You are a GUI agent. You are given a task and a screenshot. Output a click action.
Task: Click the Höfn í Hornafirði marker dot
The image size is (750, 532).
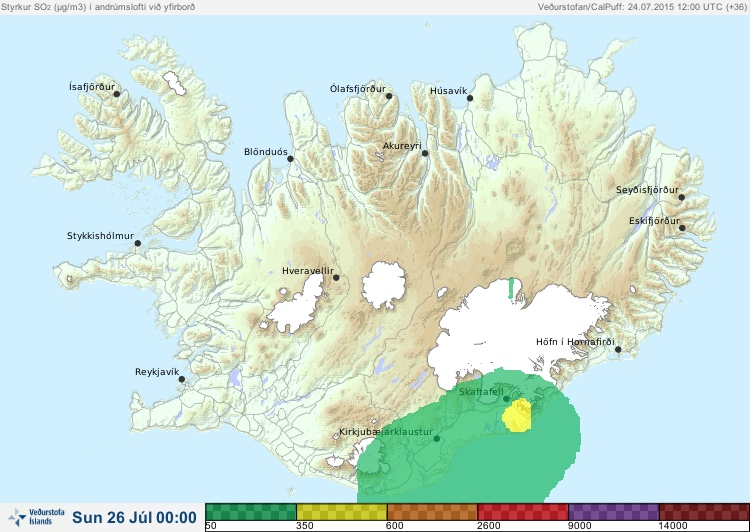(x=618, y=350)
